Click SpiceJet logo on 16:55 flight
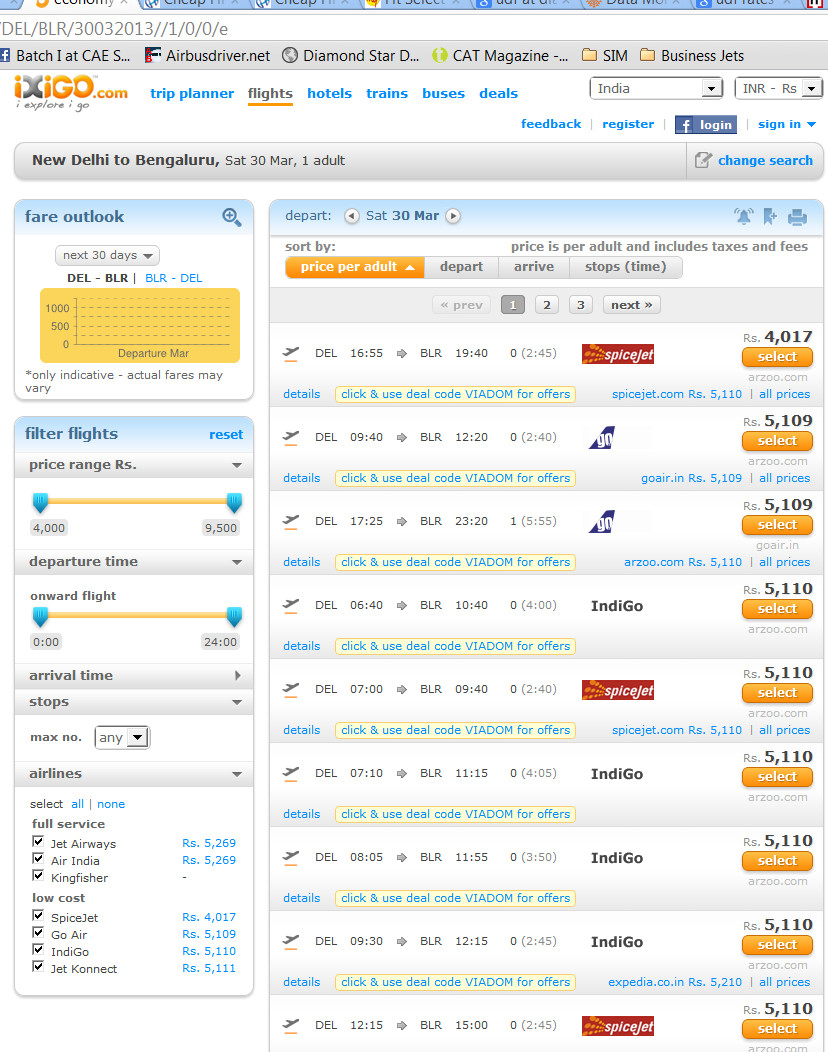 [x=617, y=354]
